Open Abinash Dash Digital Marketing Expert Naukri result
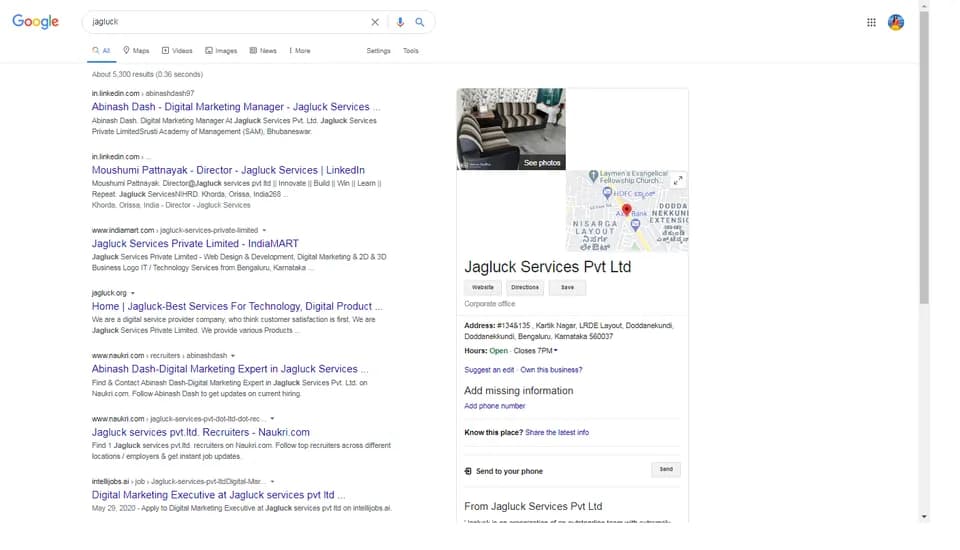Viewport: 960px width, 550px height. [x=230, y=369]
